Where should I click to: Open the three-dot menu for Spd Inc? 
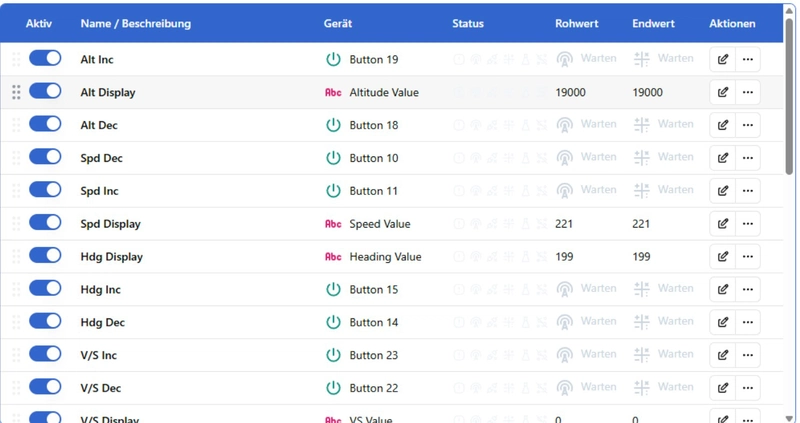[x=748, y=191]
